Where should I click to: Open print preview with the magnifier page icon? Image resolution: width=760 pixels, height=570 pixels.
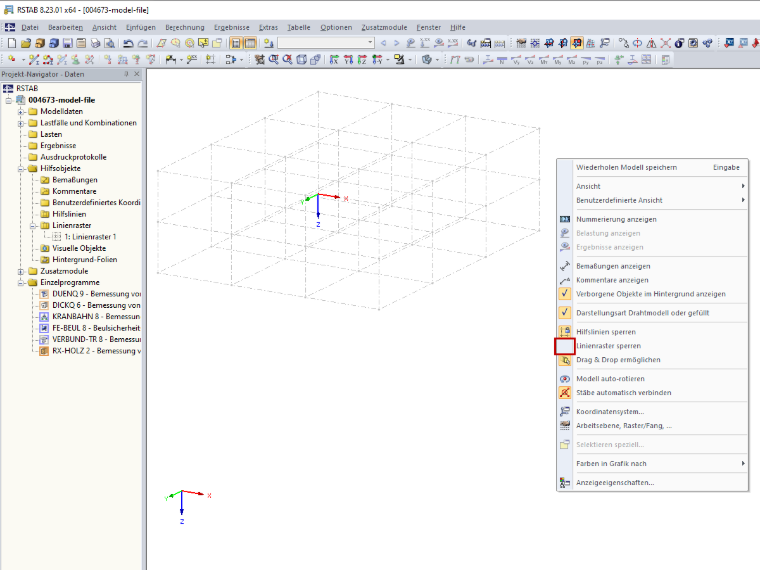[x=110, y=44]
